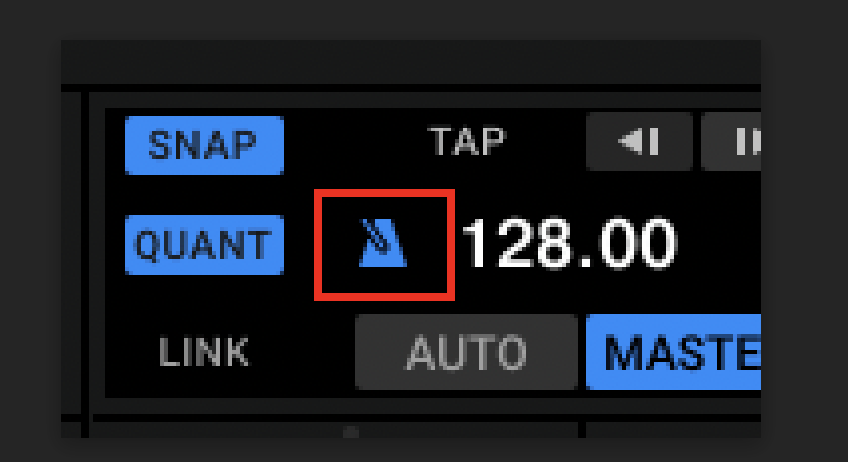Nudge the tempo slower with the left bend button

click(639, 142)
